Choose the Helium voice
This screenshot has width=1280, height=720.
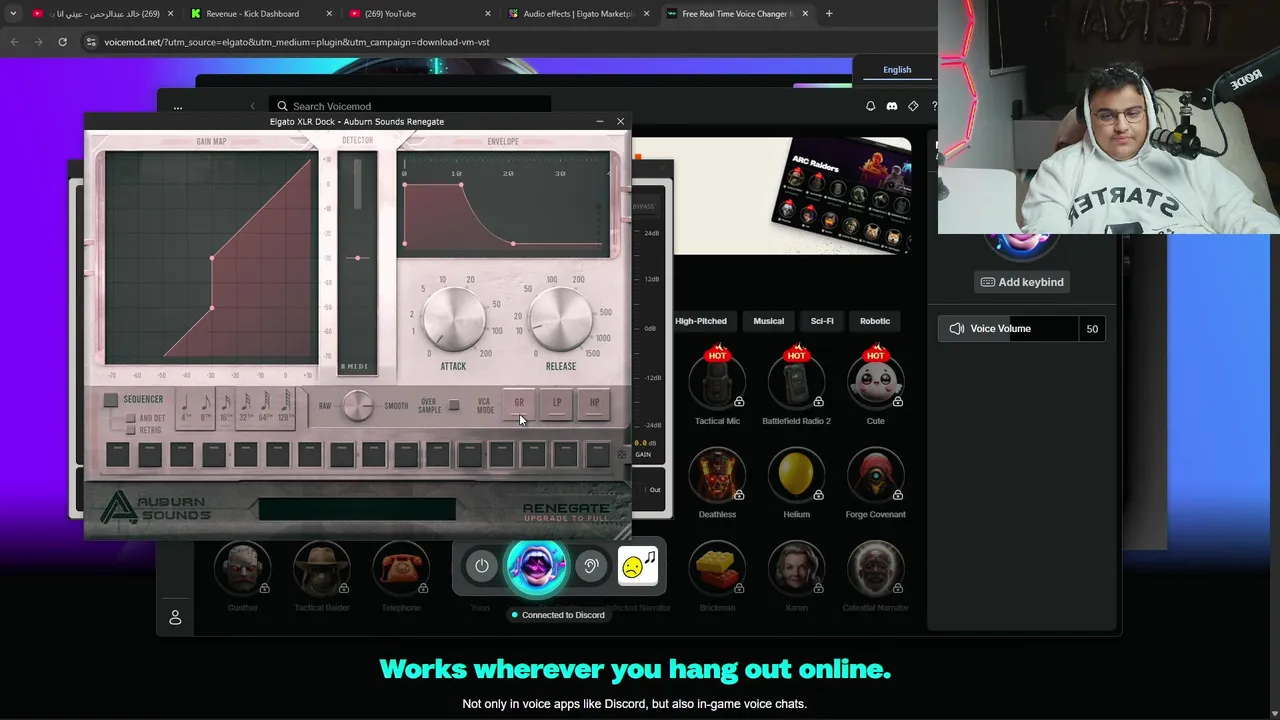point(796,474)
